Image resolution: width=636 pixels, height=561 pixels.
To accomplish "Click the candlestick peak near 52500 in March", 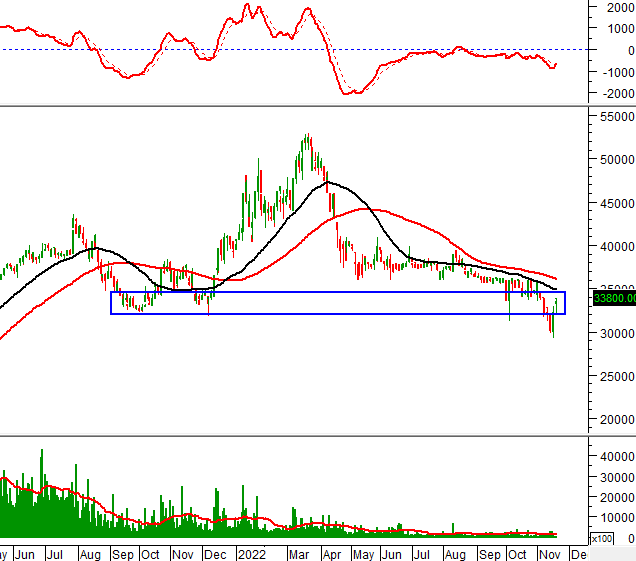I will pyautogui.click(x=307, y=137).
